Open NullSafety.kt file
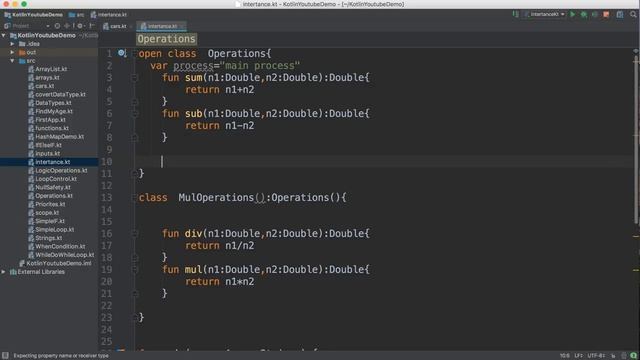Viewport: 640px width, 360px height. pyautogui.click(x=49, y=187)
